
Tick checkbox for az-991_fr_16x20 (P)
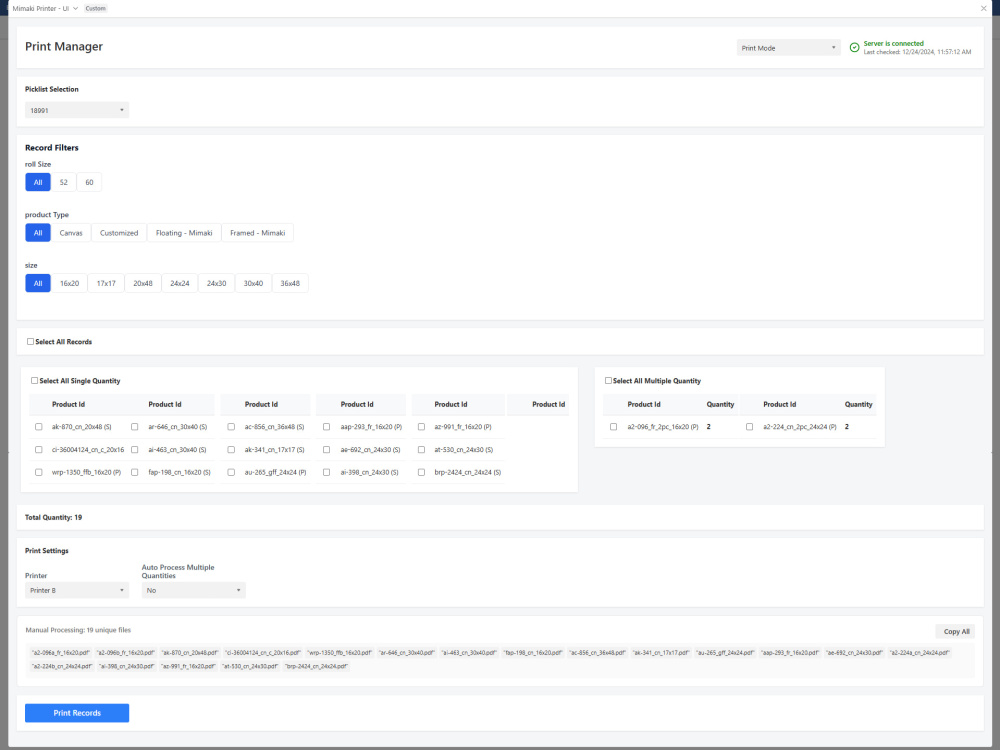[x=421, y=427]
